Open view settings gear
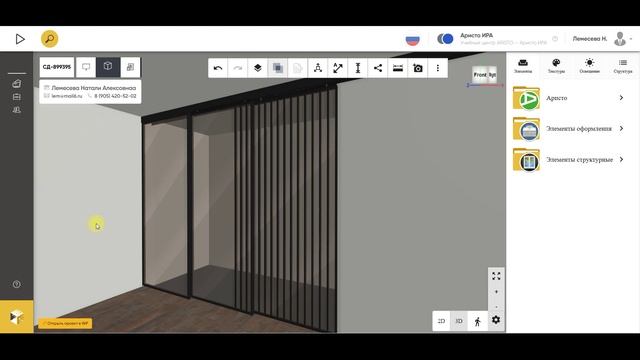Viewport: 640px width, 360px height. [496, 320]
